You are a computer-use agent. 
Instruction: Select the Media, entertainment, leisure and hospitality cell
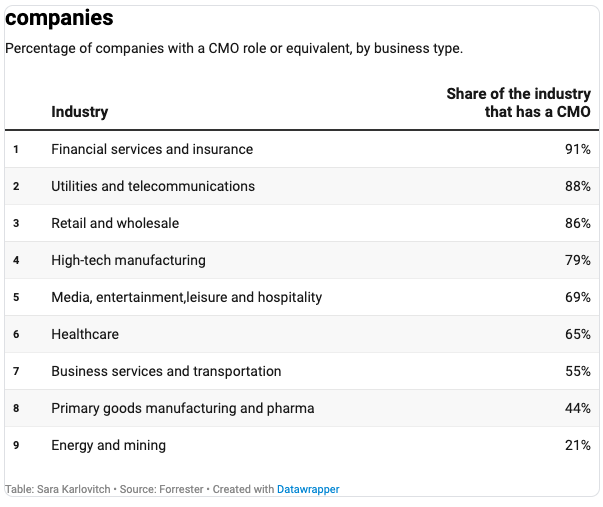(187, 297)
